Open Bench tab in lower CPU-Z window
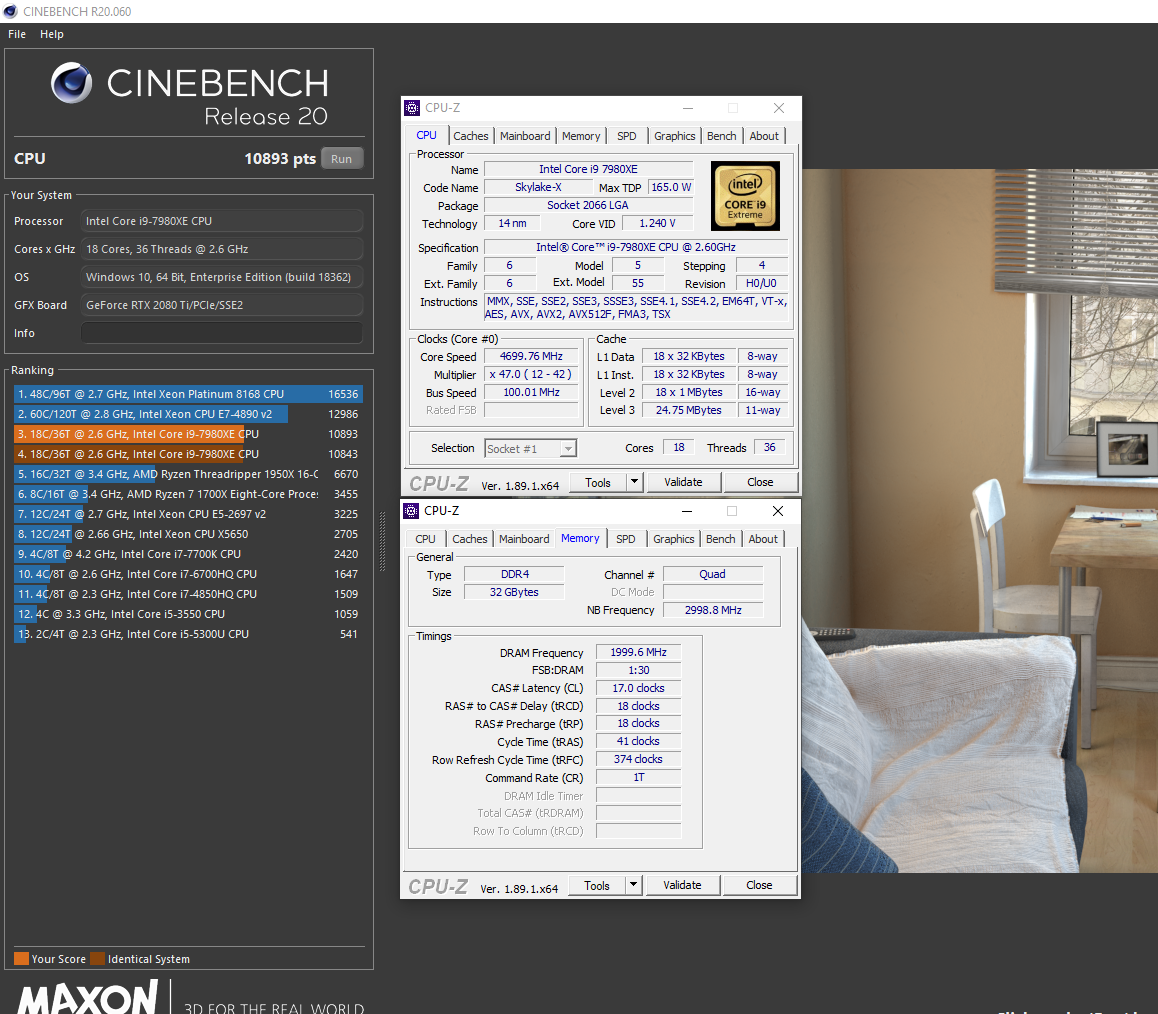This screenshot has width=1158, height=1014. tap(721, 539)
